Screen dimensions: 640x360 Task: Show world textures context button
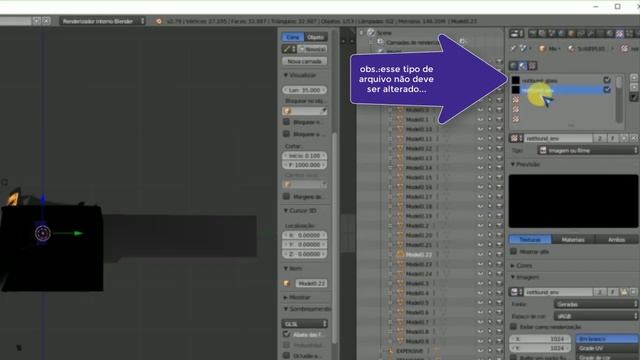tap(513, 66)
